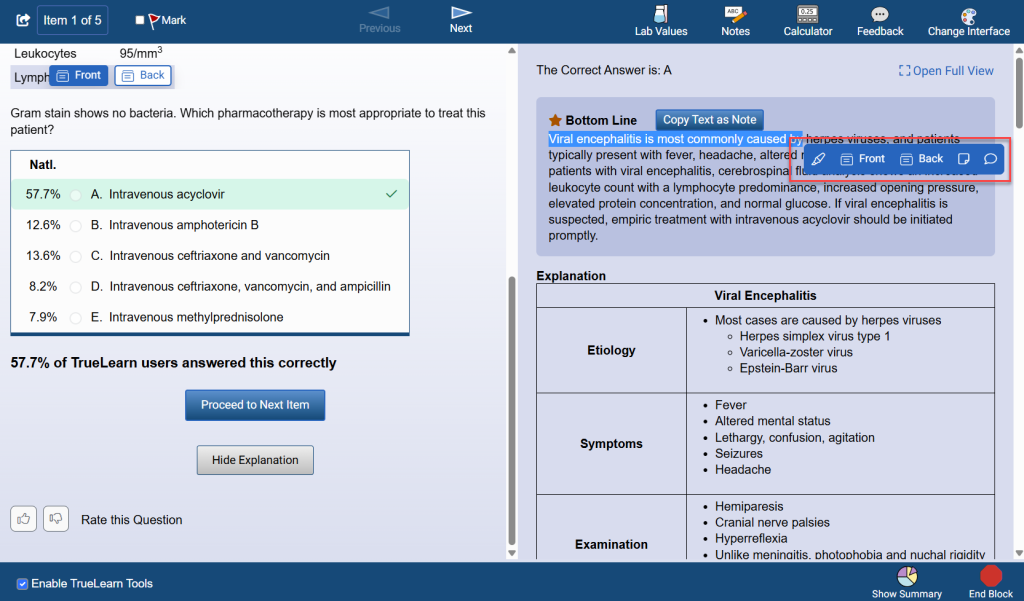Viewport: 1024px width, 601px height.
Task: Open Change Interface palette settings
Action: (968, 21)
